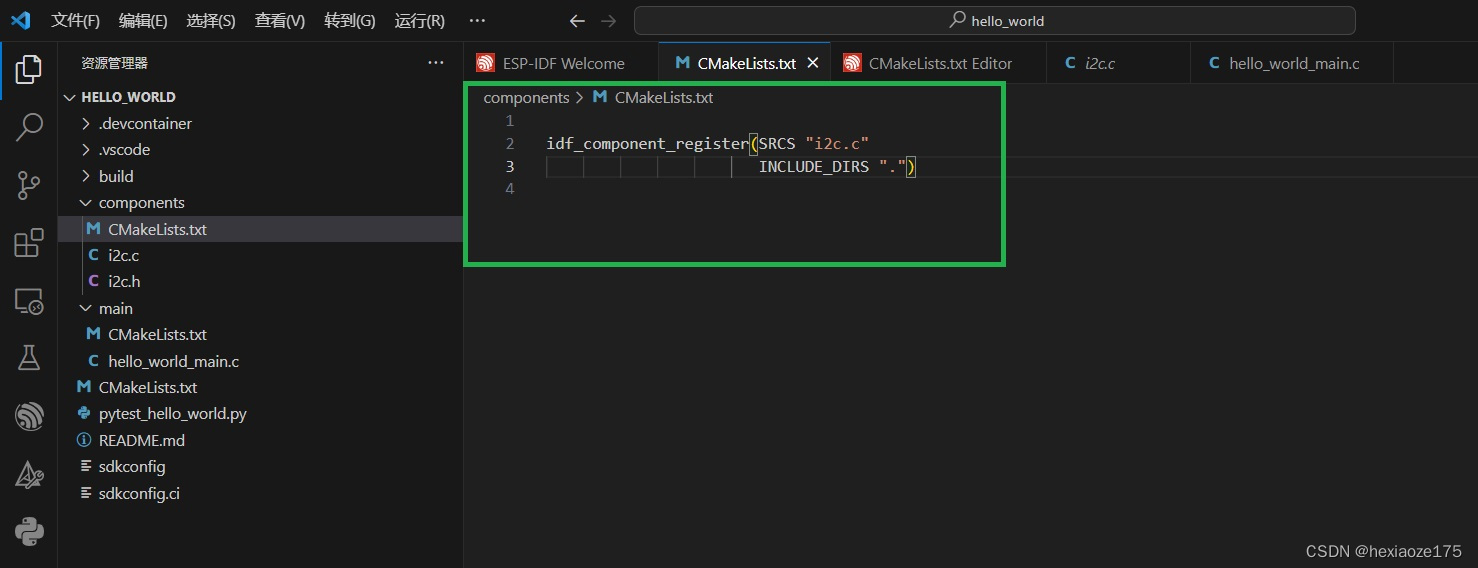Open hello_world_main.c in the file tree
This screenshot has height=568, width=1478.
point(260,361)
